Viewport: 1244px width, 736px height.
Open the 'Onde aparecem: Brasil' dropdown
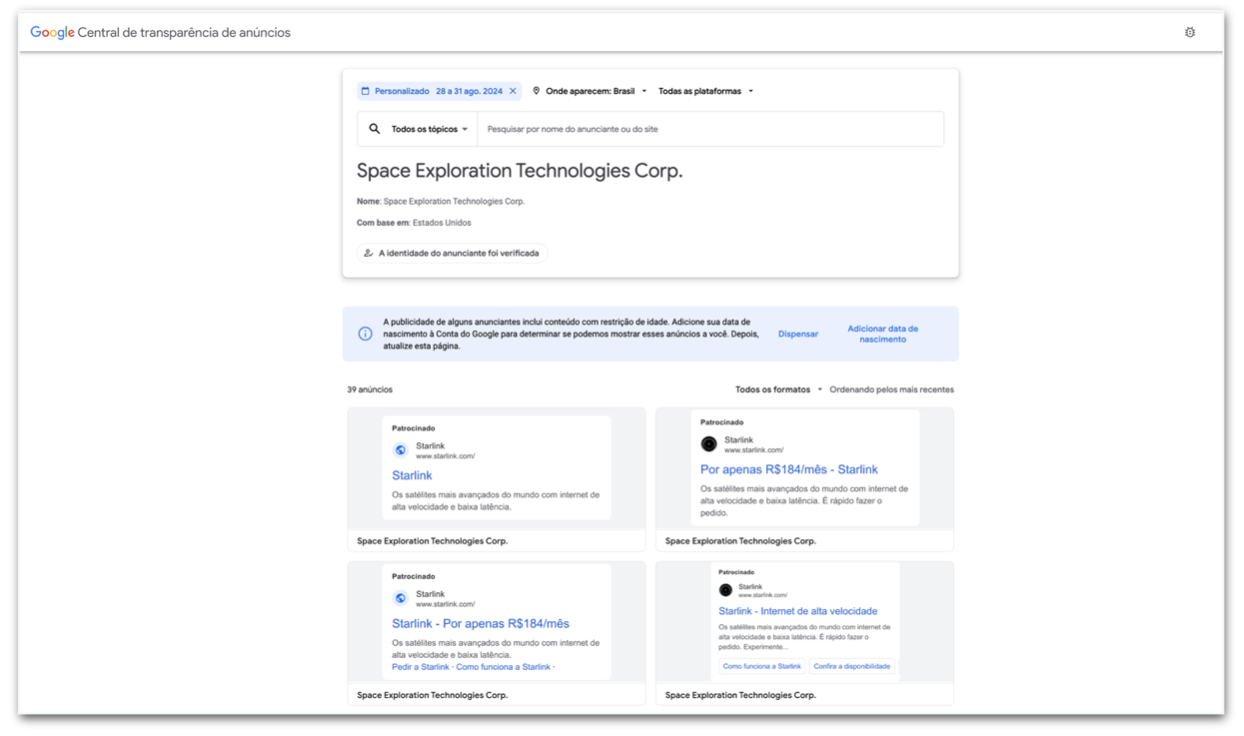click(589, 91)
